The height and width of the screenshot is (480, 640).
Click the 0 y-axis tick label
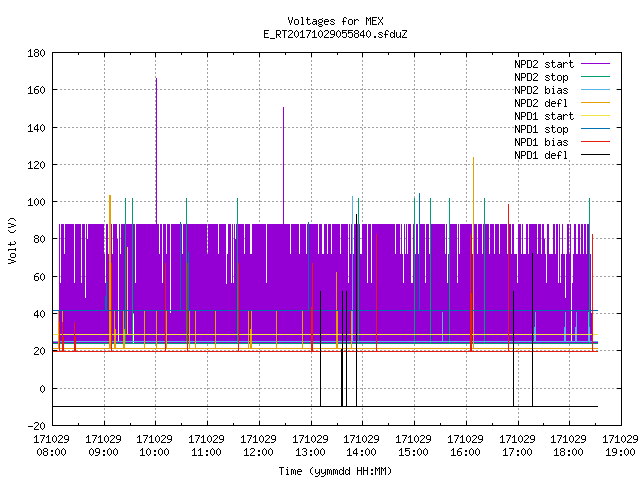click(42, 389)
